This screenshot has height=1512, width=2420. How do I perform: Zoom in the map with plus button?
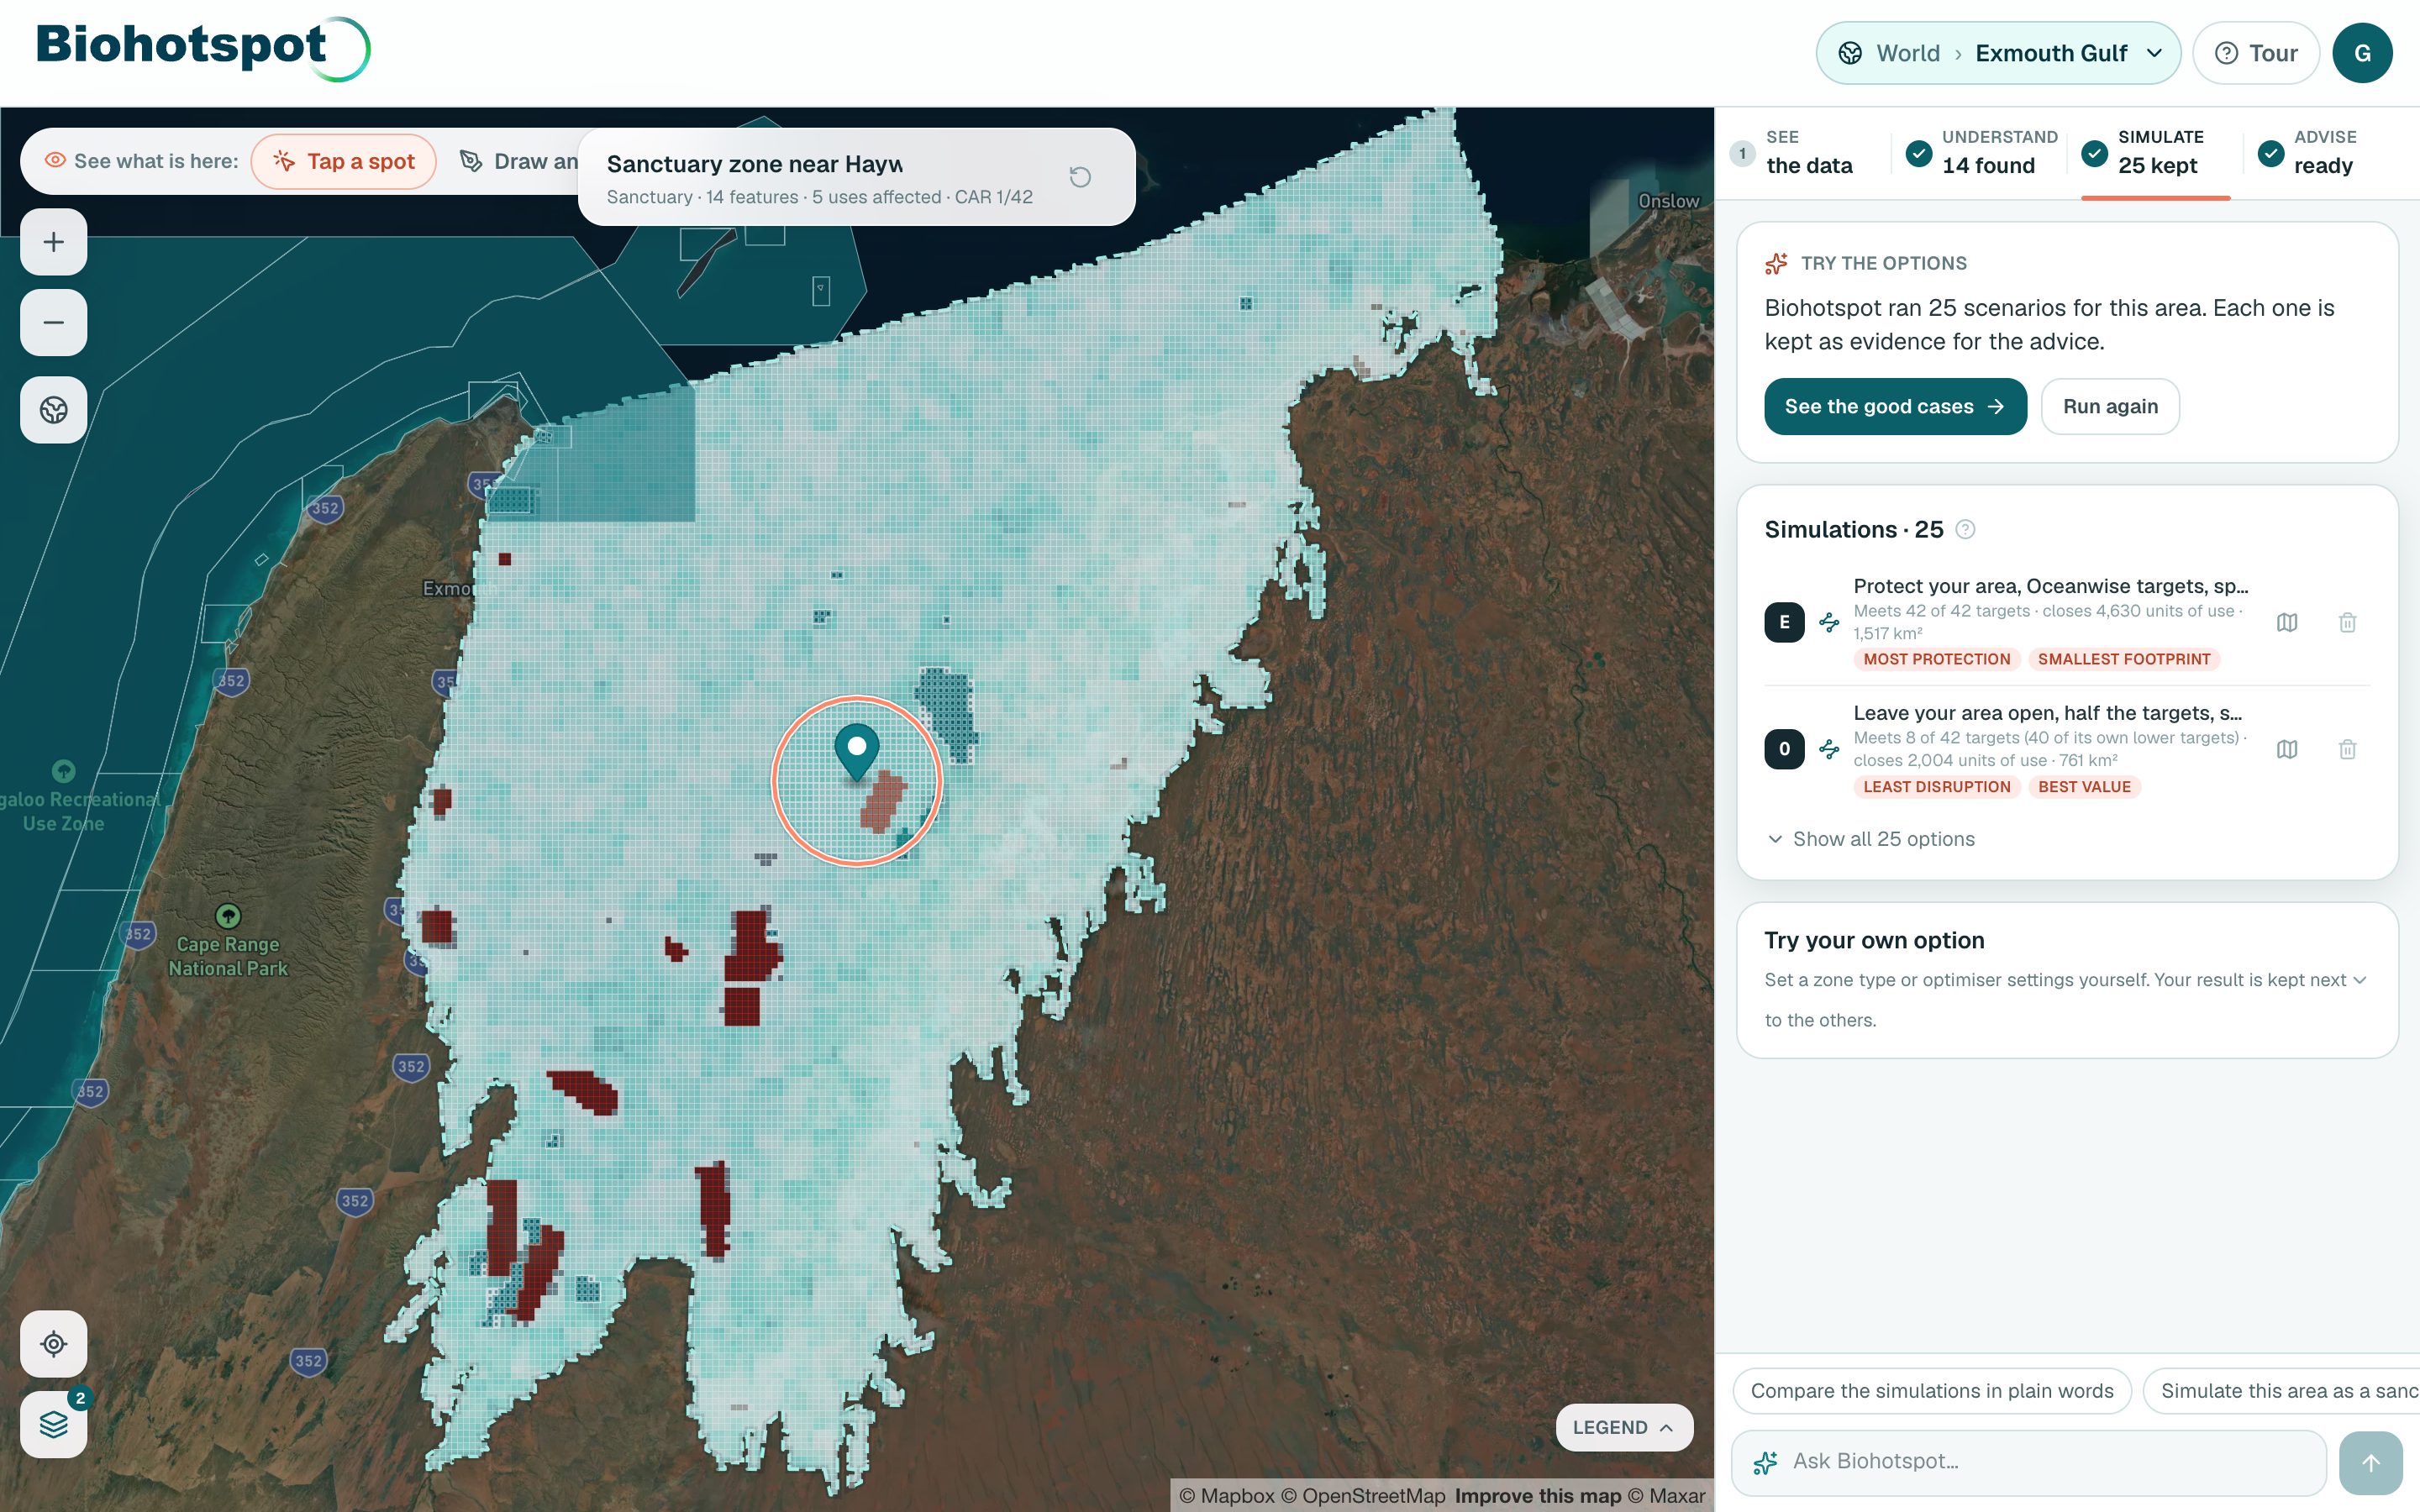pos(54,242)
